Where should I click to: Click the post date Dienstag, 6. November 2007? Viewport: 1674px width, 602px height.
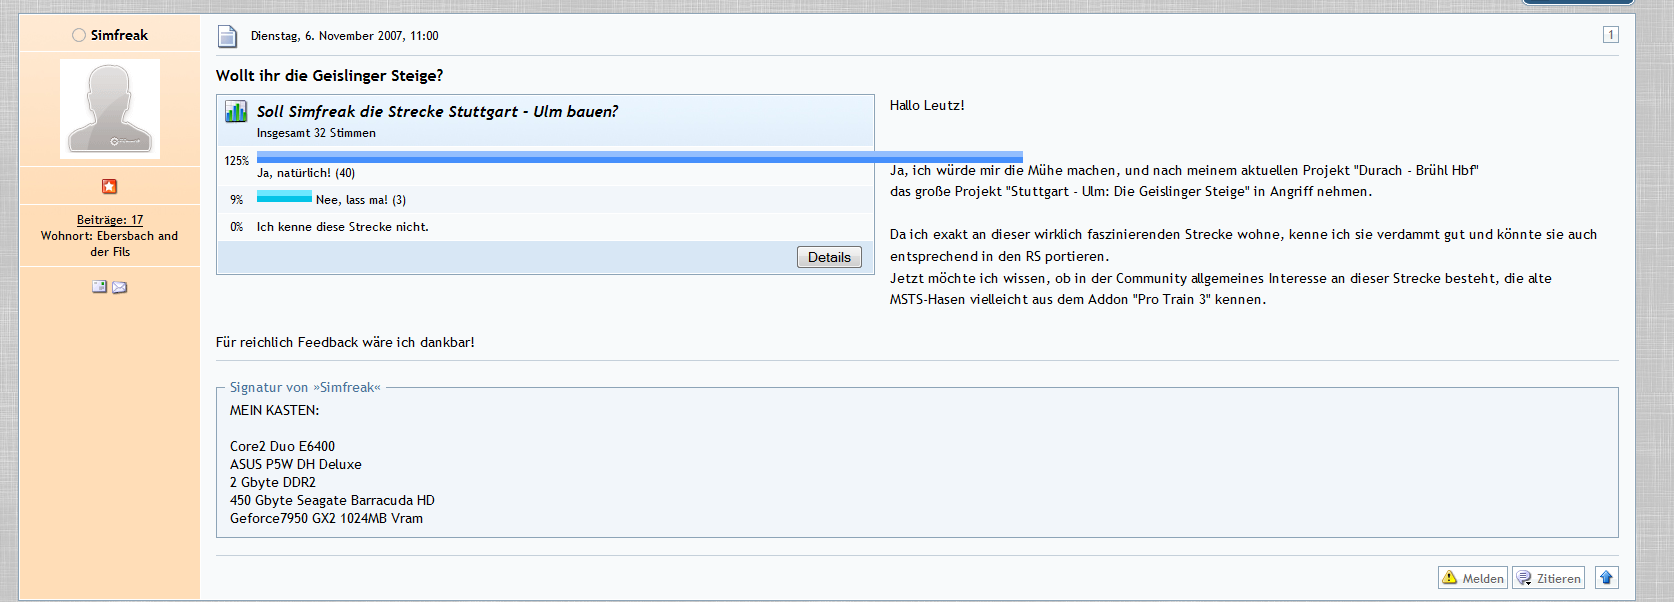tap(344, 36)
